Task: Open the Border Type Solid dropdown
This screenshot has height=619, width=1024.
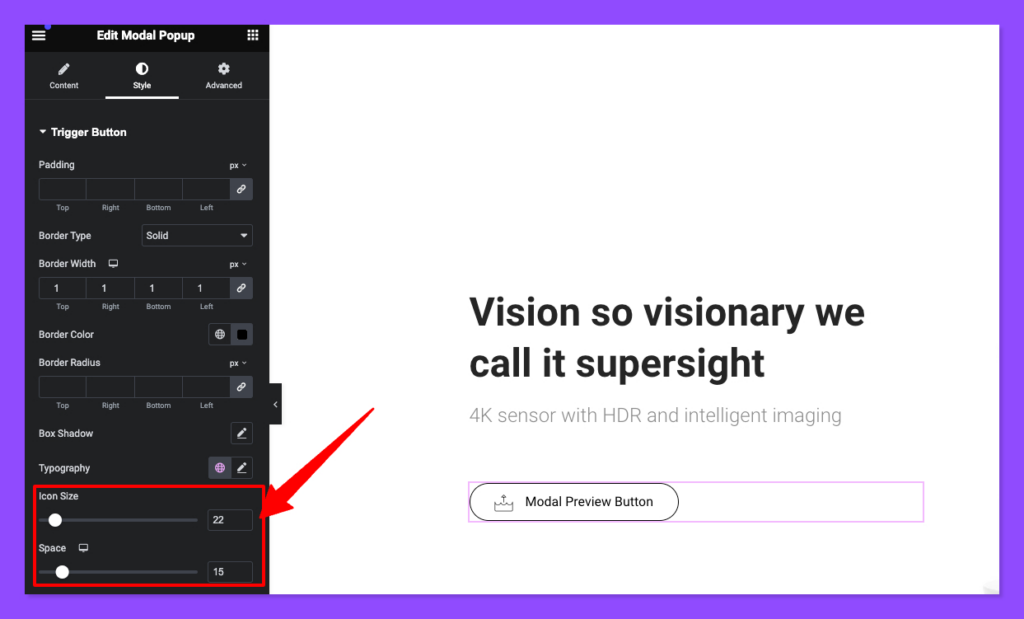Action: click(197, 235)
